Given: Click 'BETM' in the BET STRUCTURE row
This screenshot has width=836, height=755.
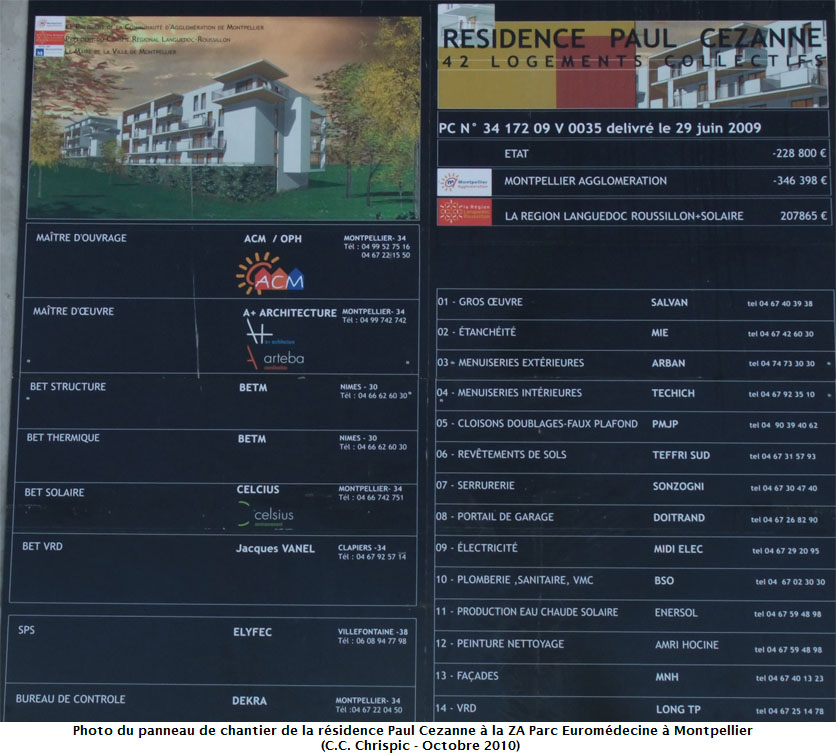Looking at the screenshot, I should point(253,387).
